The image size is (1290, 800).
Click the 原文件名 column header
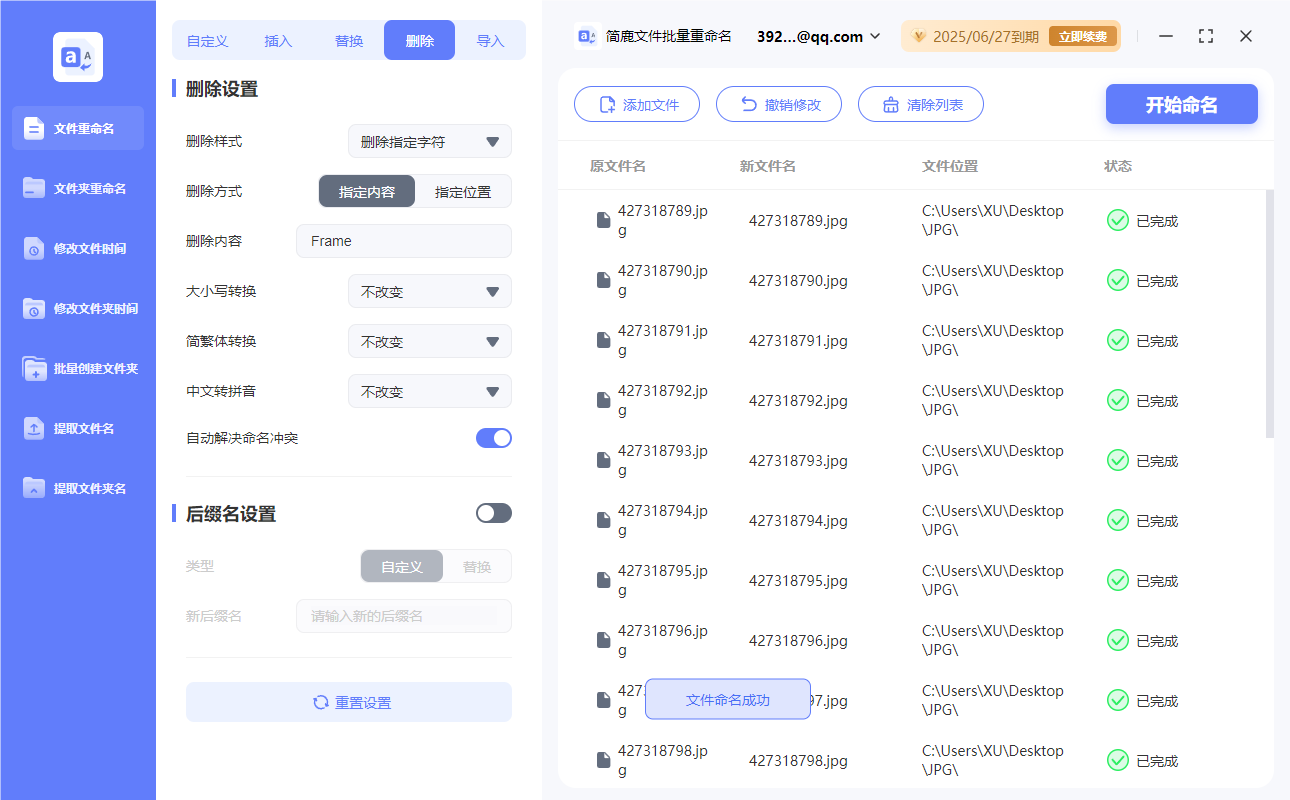click(618, 166)
